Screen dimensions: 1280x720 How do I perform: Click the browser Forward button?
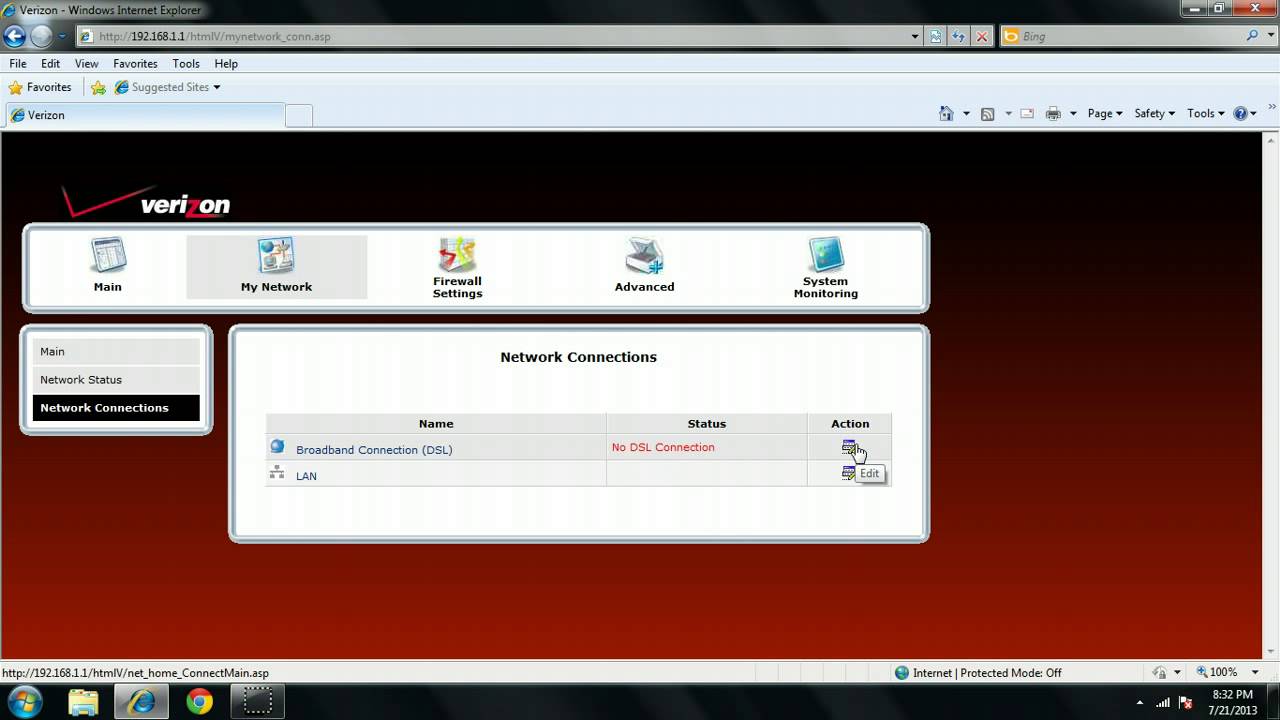click(41, 36)
